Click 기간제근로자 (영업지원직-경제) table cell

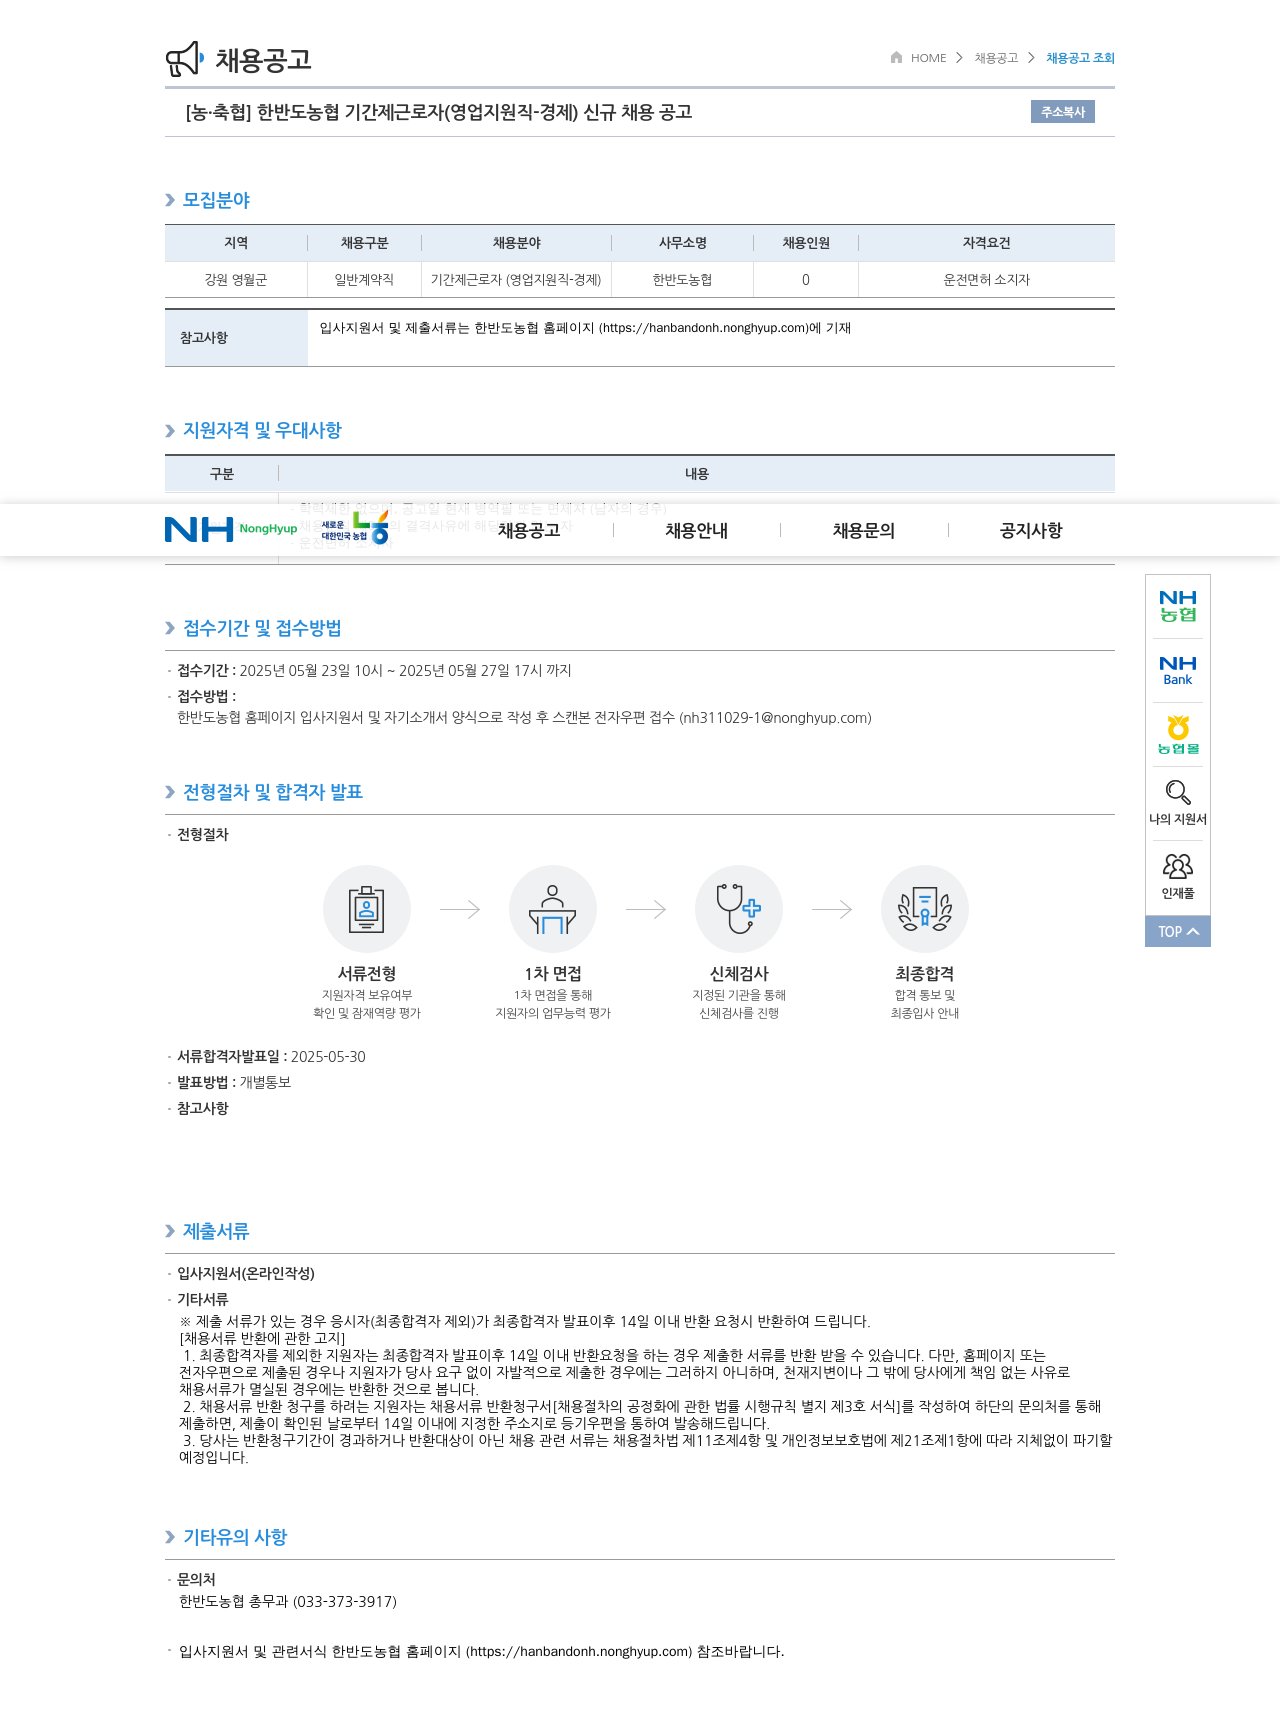coord(516,280)
